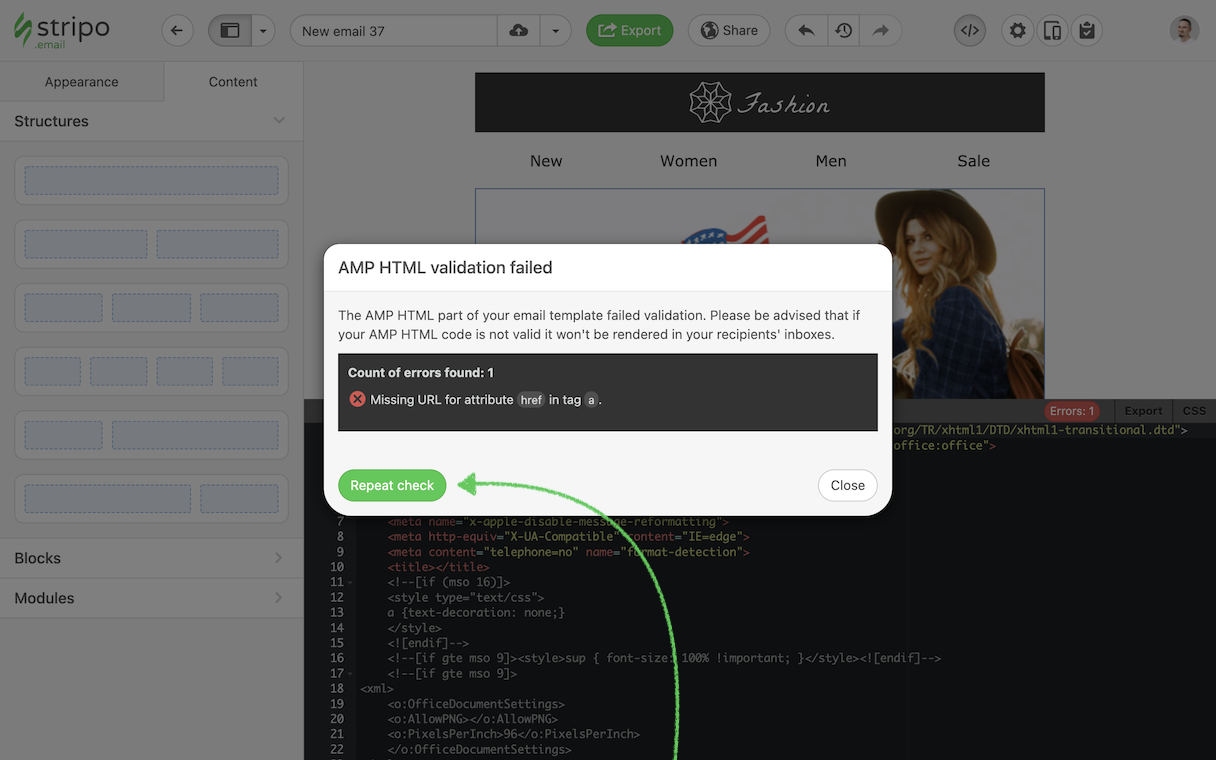Close the AMP validation dialog
Image resolution: width=1216 pixels, height=760 pixels.
[847, 485]
